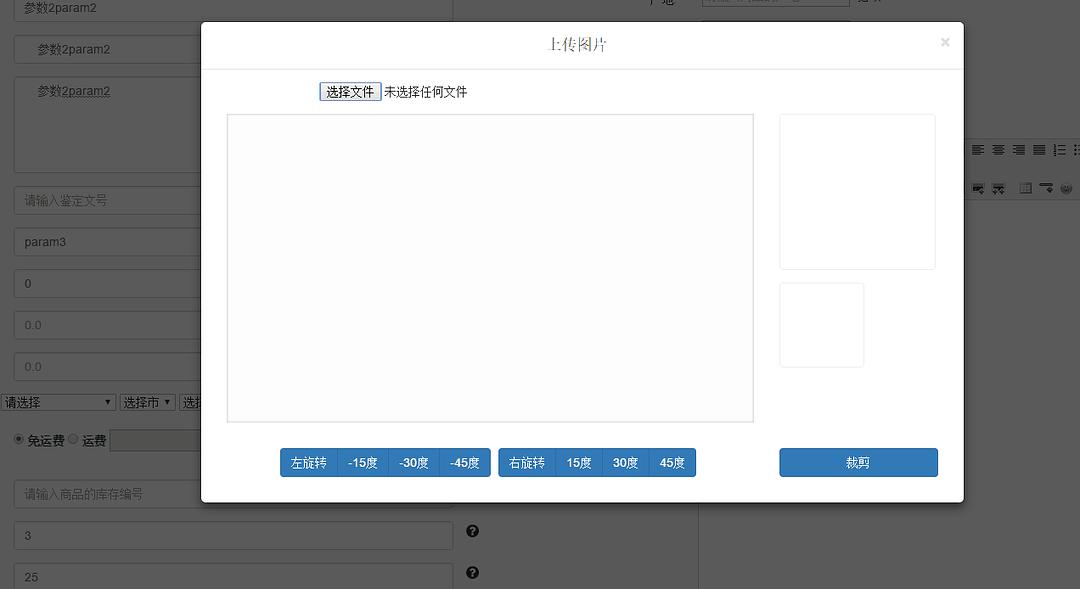Click the 选择文件 file chooser button
1080x589 pixels.
(349, 91)
